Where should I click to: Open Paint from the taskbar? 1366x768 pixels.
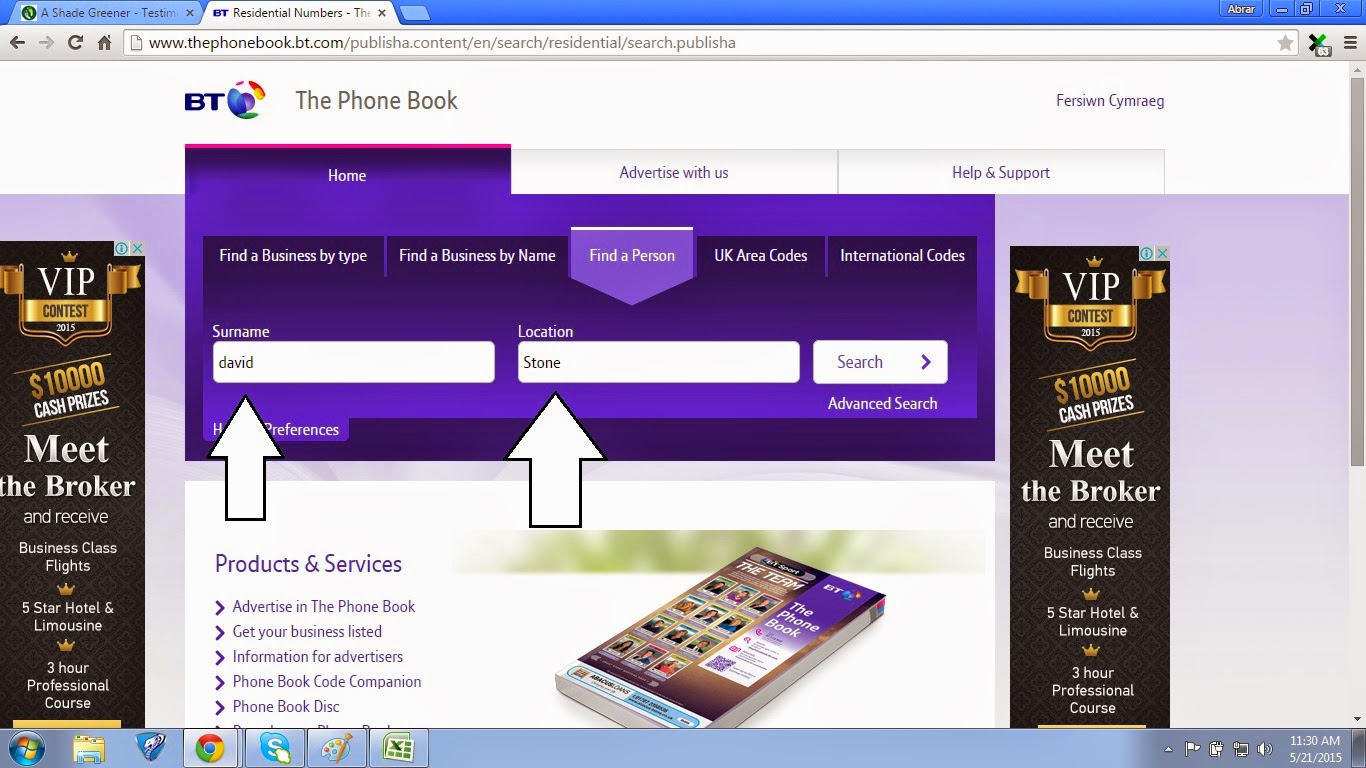(336, 748)
